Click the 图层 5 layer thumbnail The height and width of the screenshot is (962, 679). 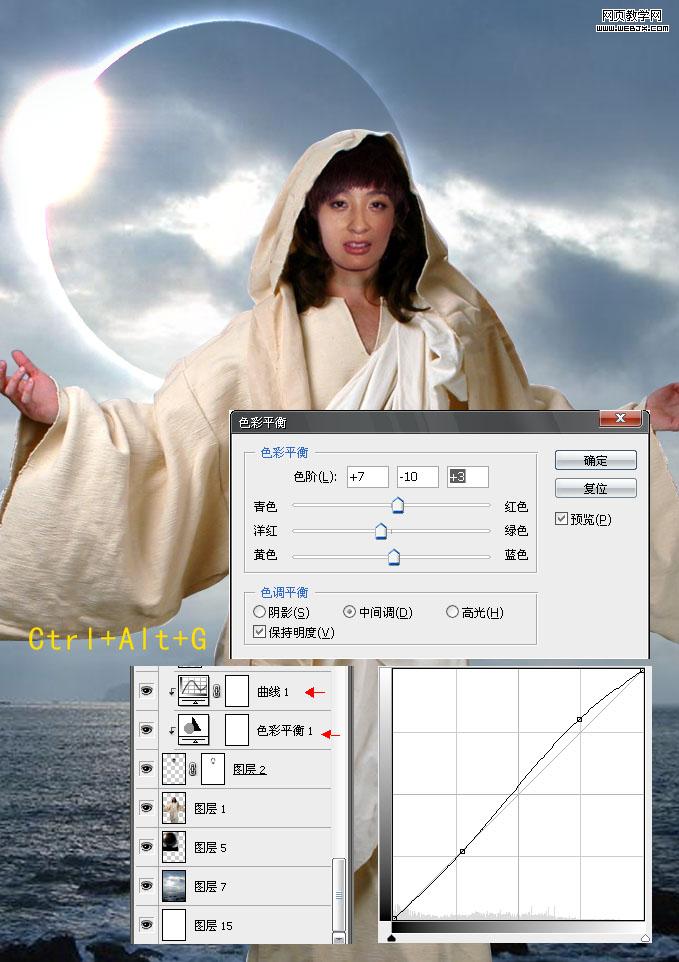(174, 847)
